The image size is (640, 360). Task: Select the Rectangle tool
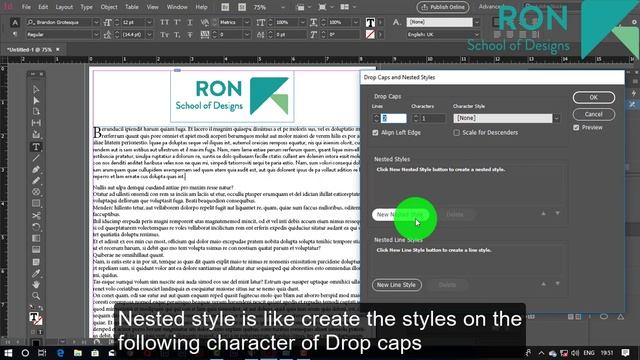tap(36, 203)
